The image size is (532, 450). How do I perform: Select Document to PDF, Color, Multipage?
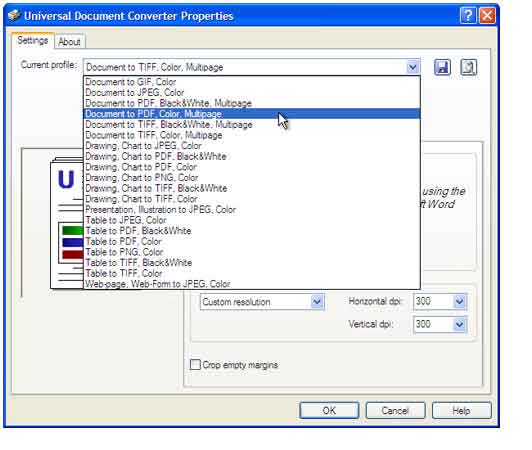tap(252, 114)
